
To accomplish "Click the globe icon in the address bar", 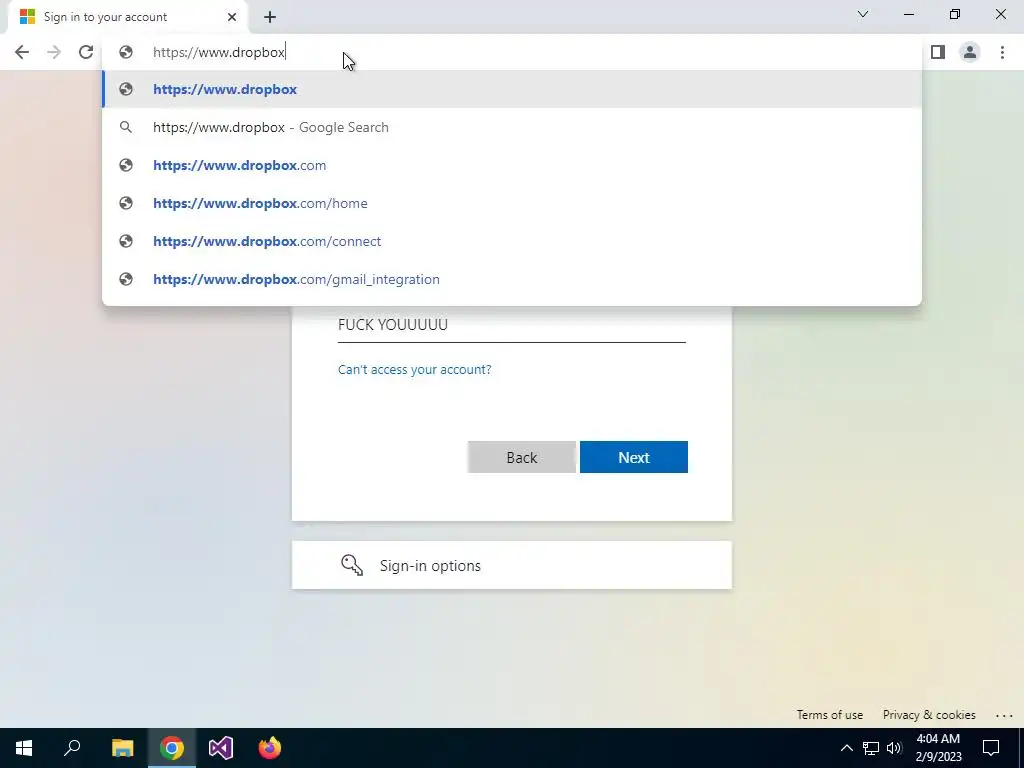I will (126, 52).
